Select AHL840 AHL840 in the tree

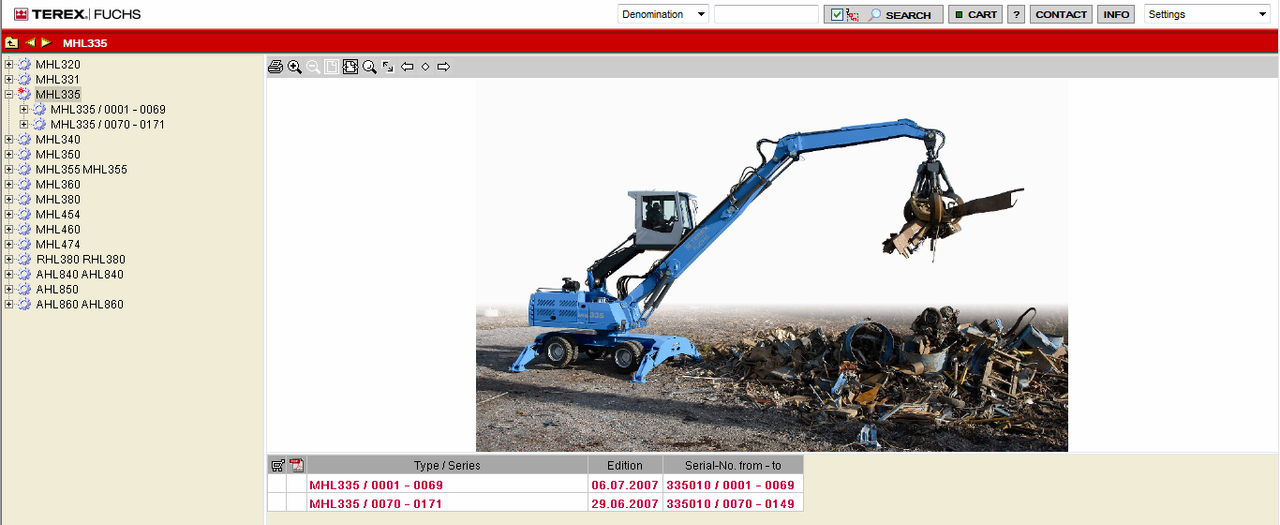tap(80, 275)
